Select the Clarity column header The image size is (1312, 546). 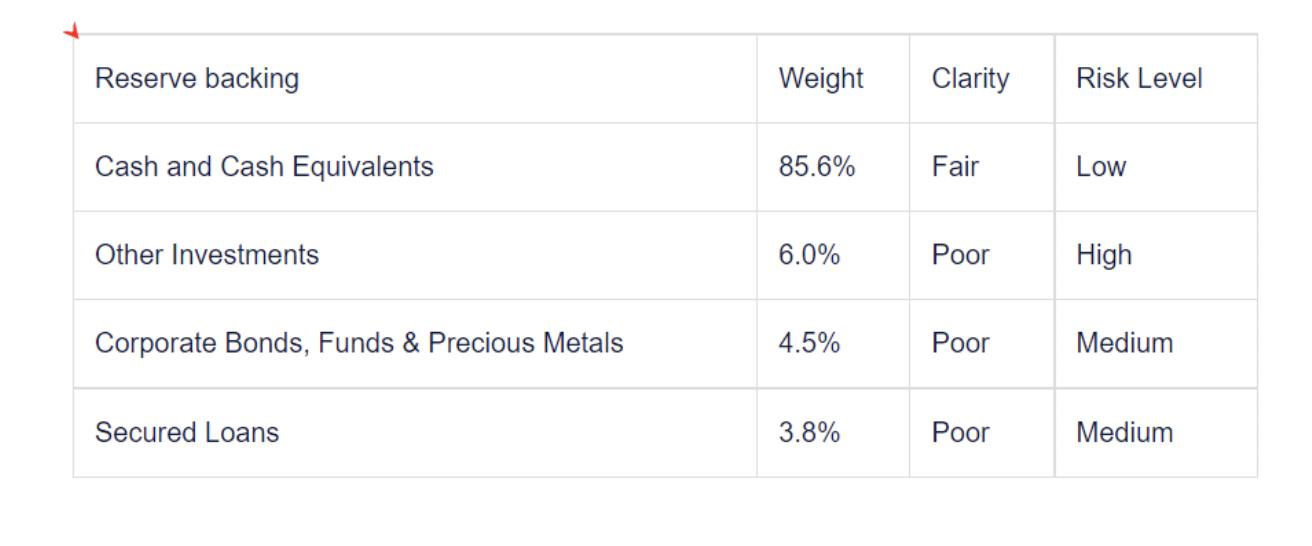point(970,78)
